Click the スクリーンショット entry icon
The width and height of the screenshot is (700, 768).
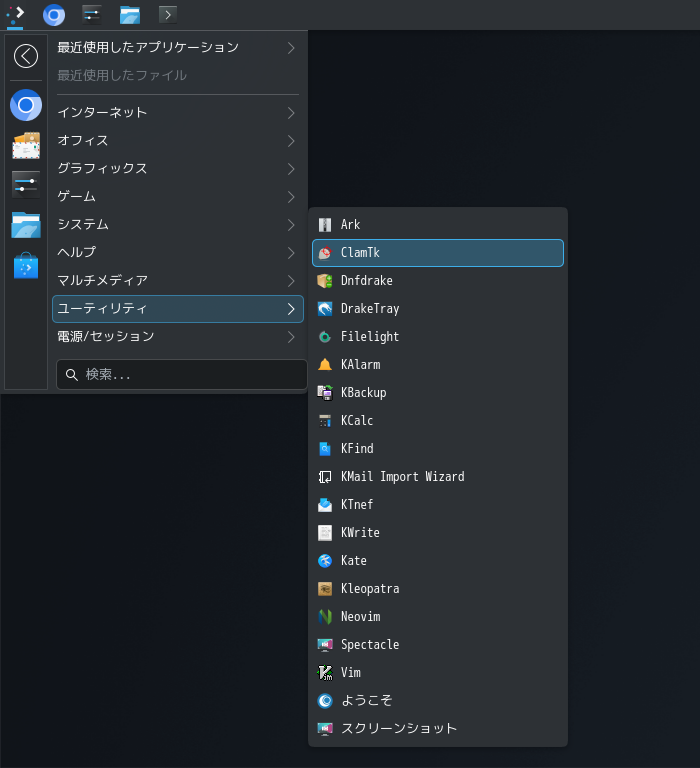325,729
